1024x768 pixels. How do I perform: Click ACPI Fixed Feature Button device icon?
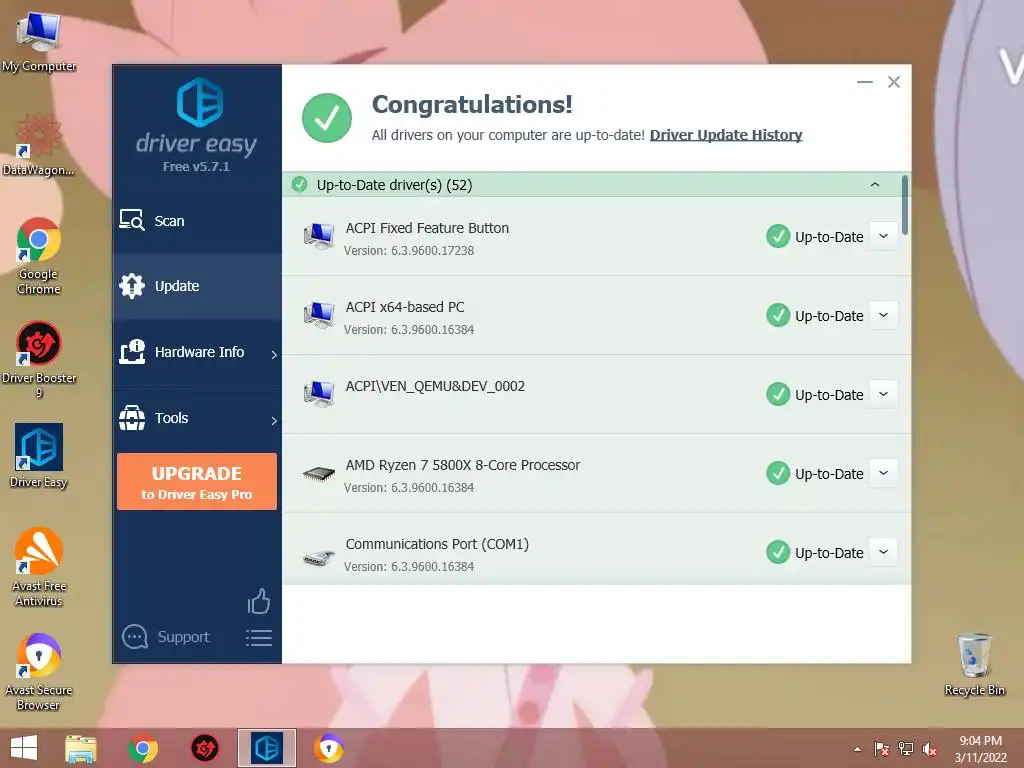tap(319, 236)
